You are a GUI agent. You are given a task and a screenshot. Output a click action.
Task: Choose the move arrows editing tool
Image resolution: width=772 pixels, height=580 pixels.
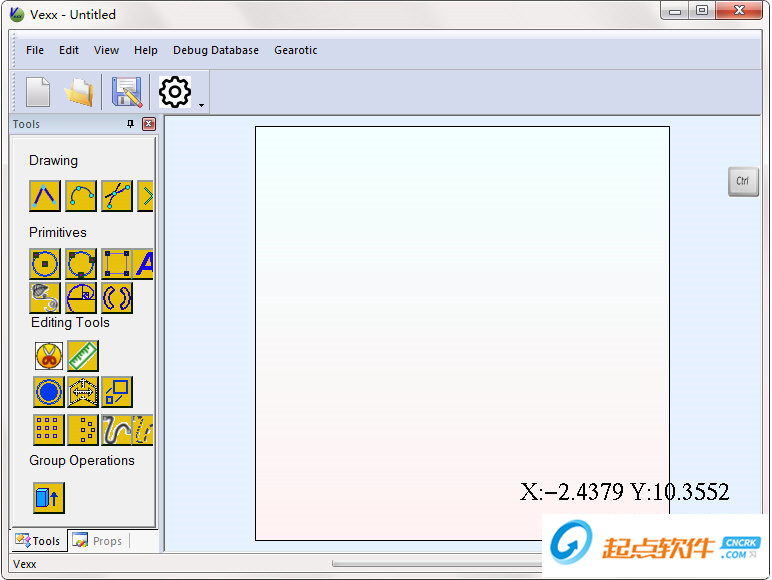(x=83, y=392)
